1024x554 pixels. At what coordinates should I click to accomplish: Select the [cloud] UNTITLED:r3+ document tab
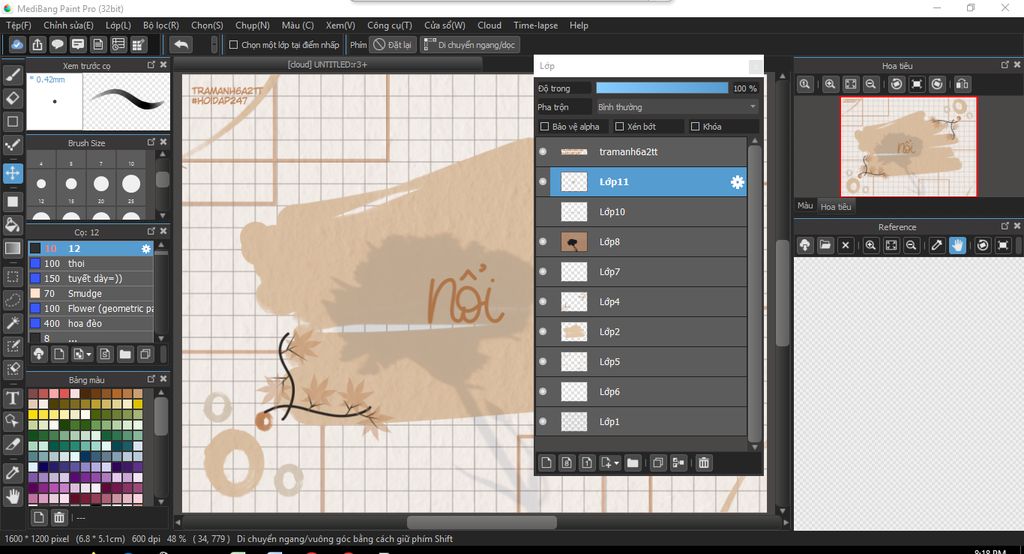[x=327, y=65]
